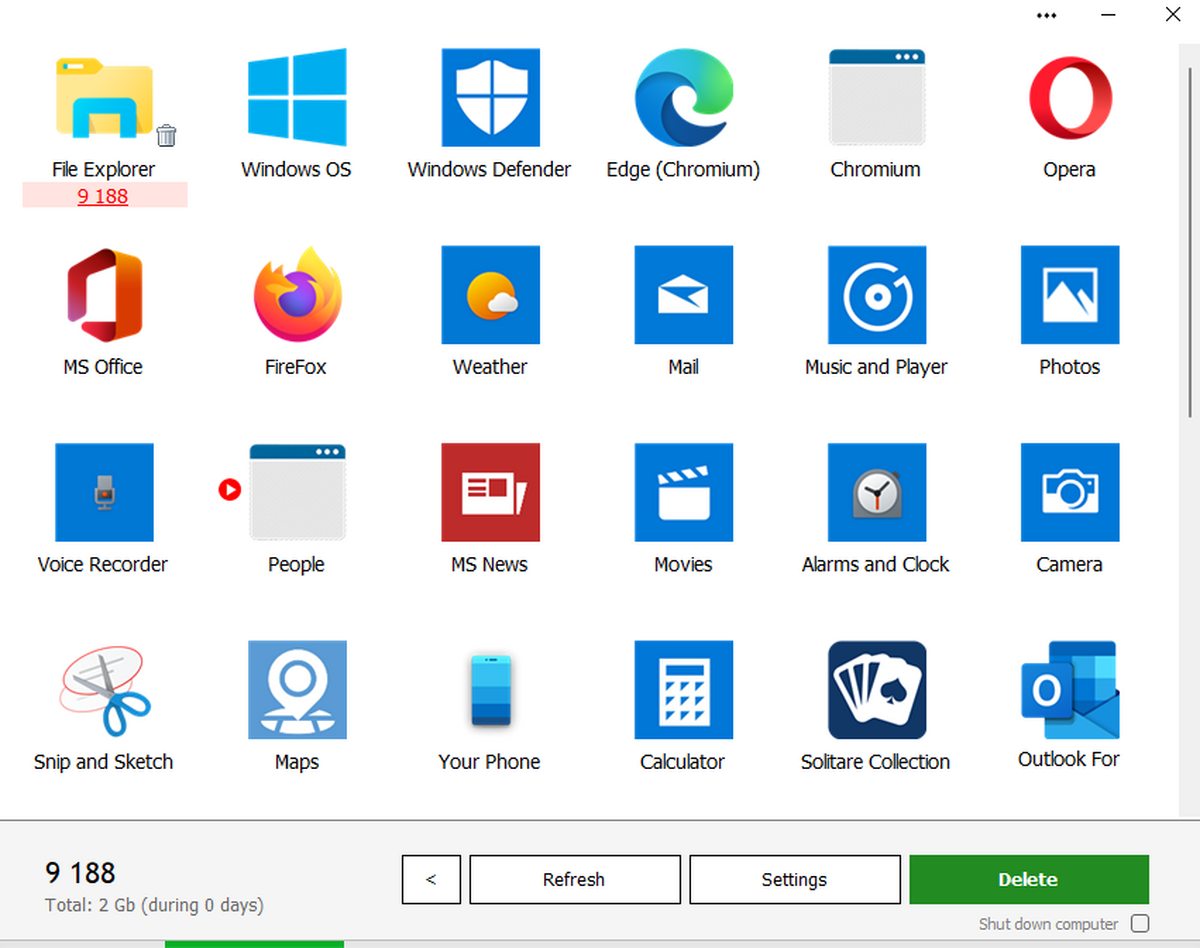Click the trash icon beside File Explorer
1200x948 pixels.
click(167, 135)
